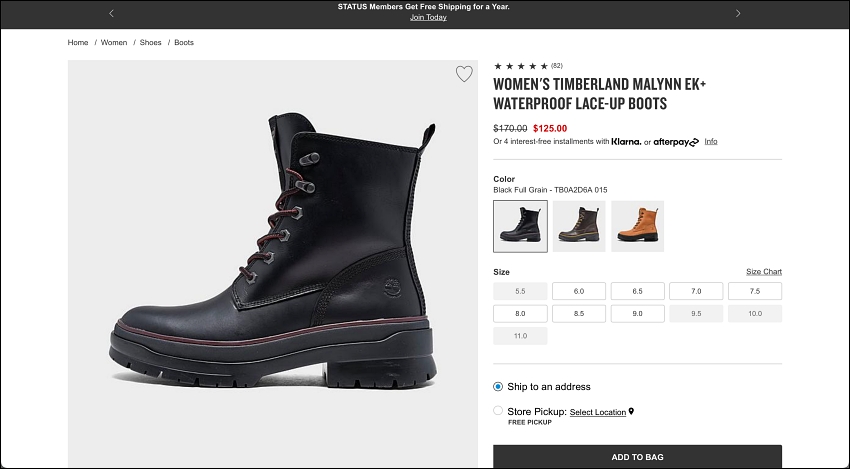Open the five-star rating reviews
The width and height of the screenshot is (850, 469).
(521, 66)
